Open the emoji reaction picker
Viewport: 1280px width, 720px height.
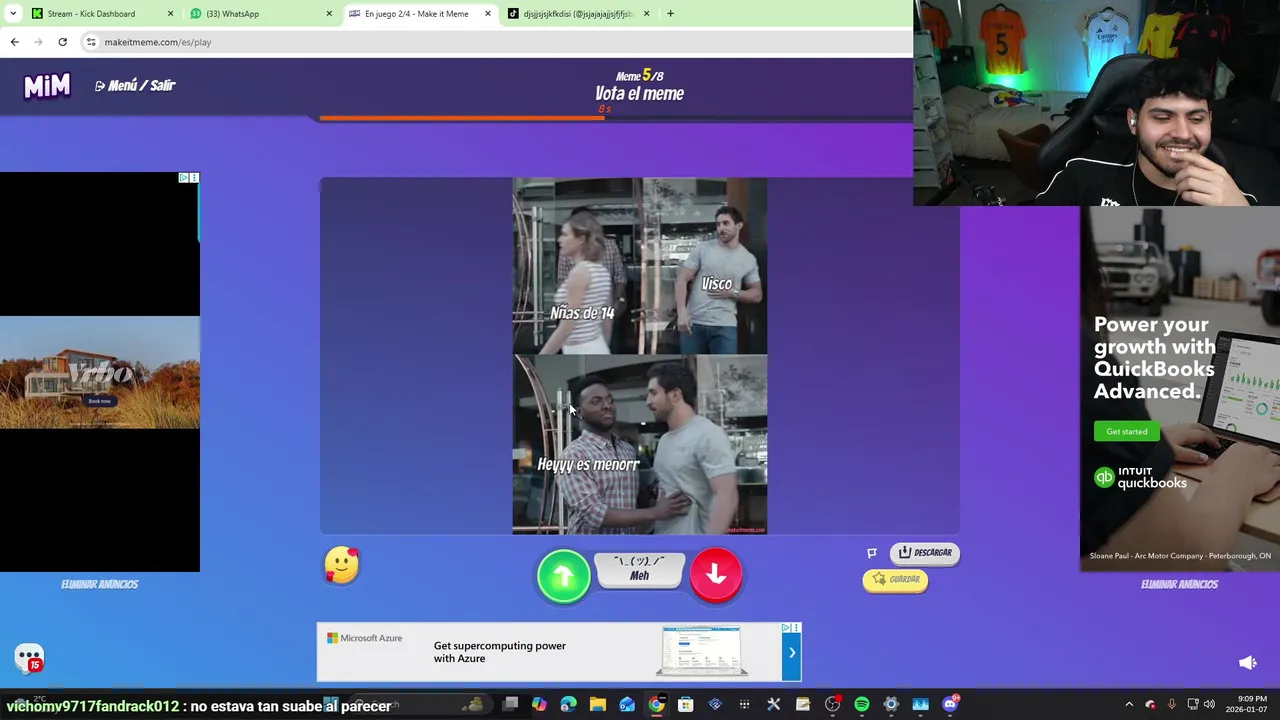(342, 566)
